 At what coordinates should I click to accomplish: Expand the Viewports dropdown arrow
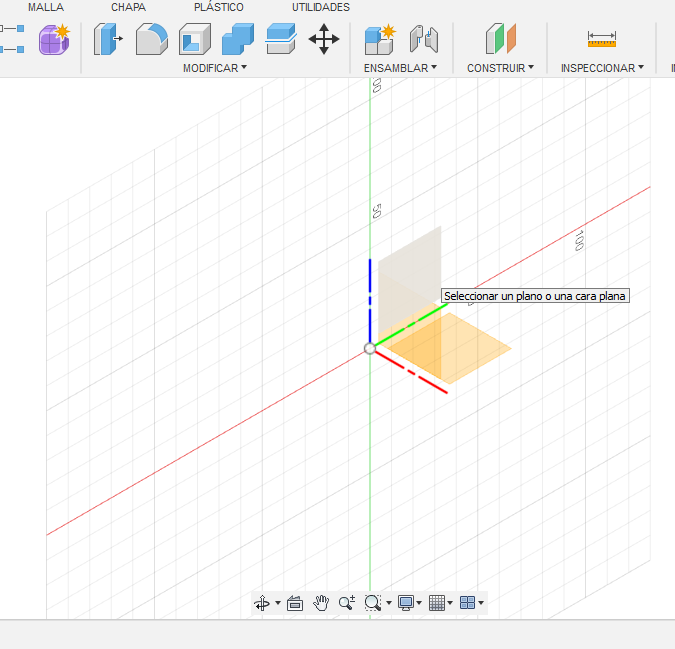[x=481, y=603]
